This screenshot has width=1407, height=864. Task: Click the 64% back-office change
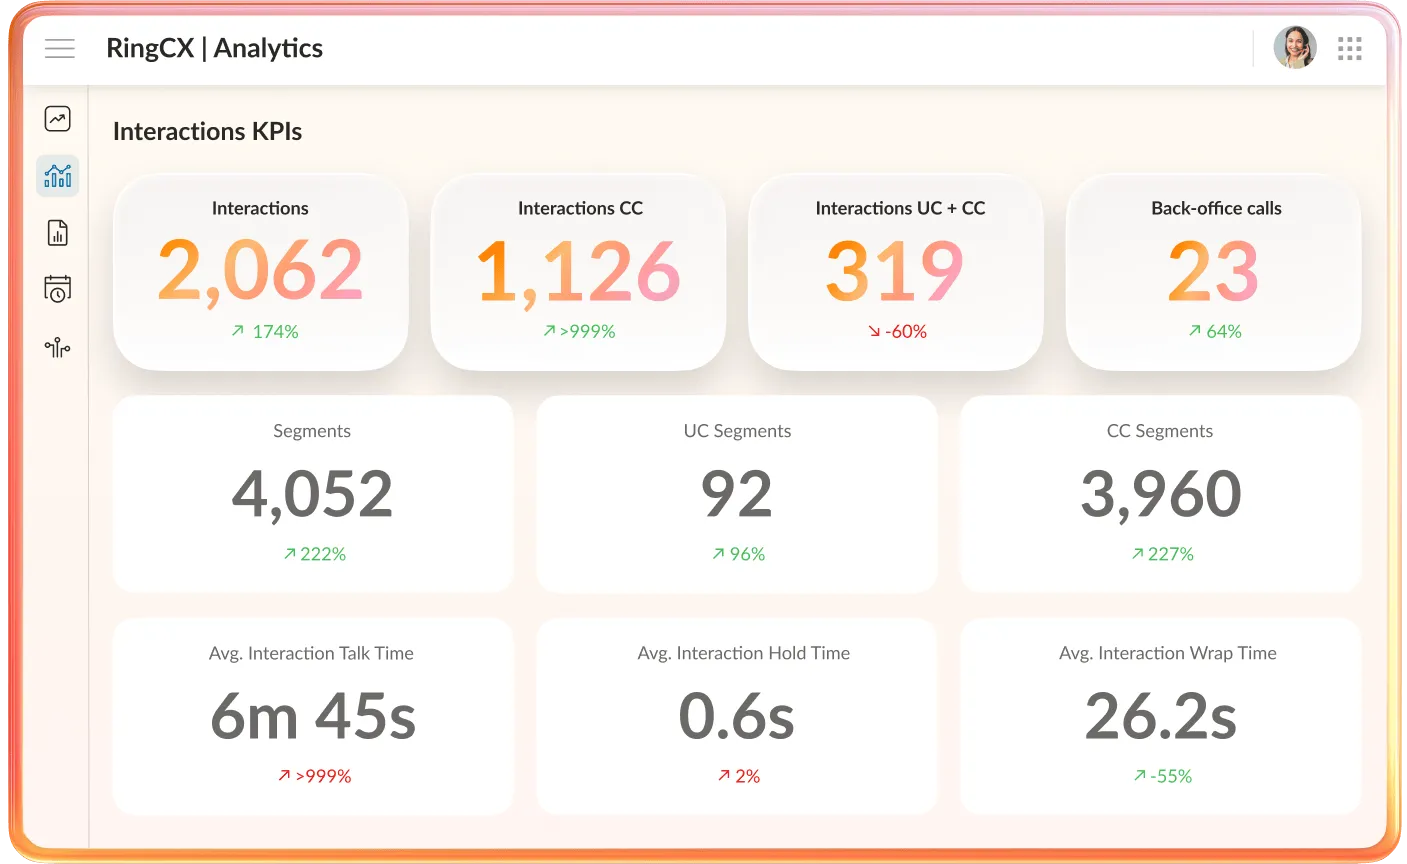point(1215,331)
